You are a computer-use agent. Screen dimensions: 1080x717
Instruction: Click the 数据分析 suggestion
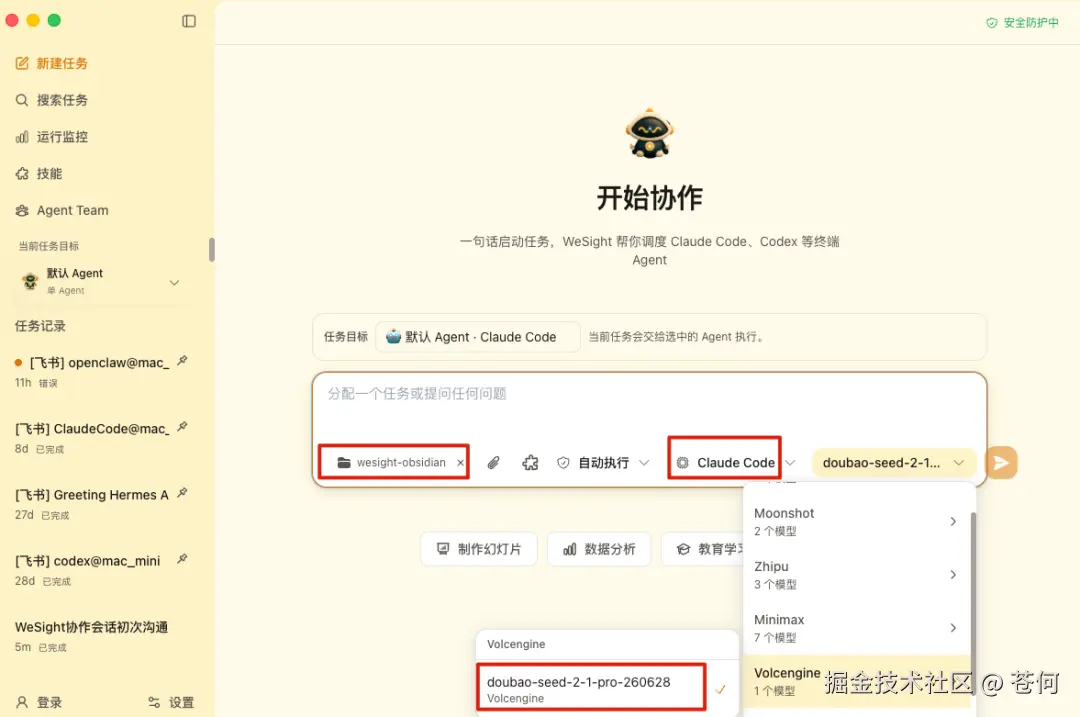click(x=599, y=549)
